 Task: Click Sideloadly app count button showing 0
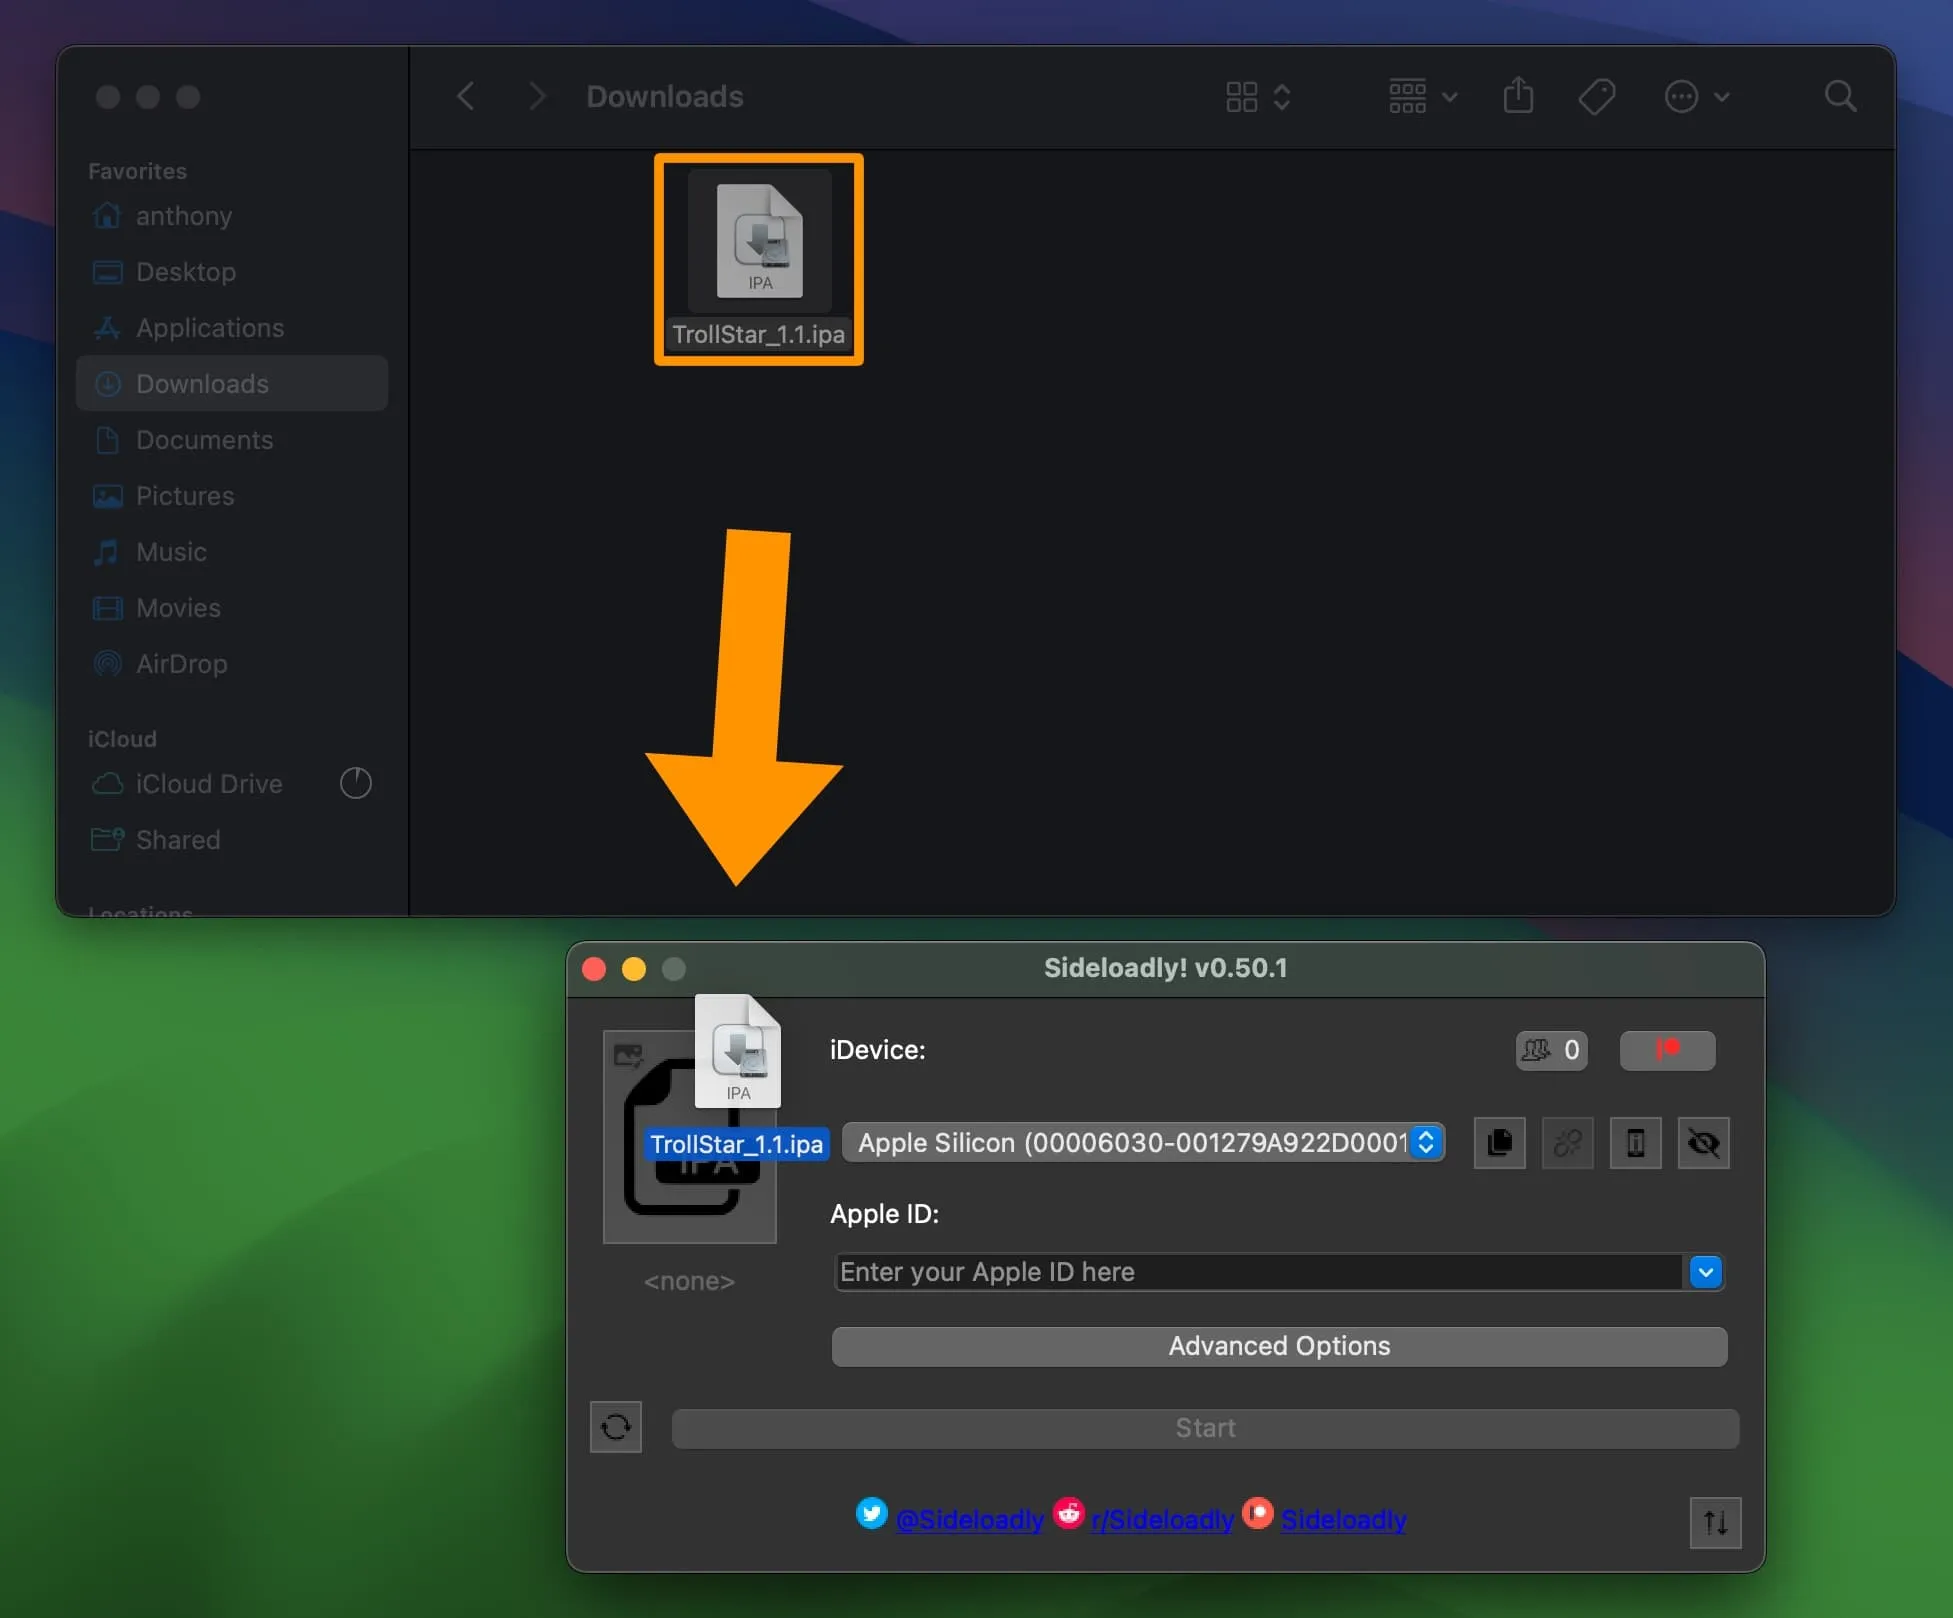tap(1552, 1050)
